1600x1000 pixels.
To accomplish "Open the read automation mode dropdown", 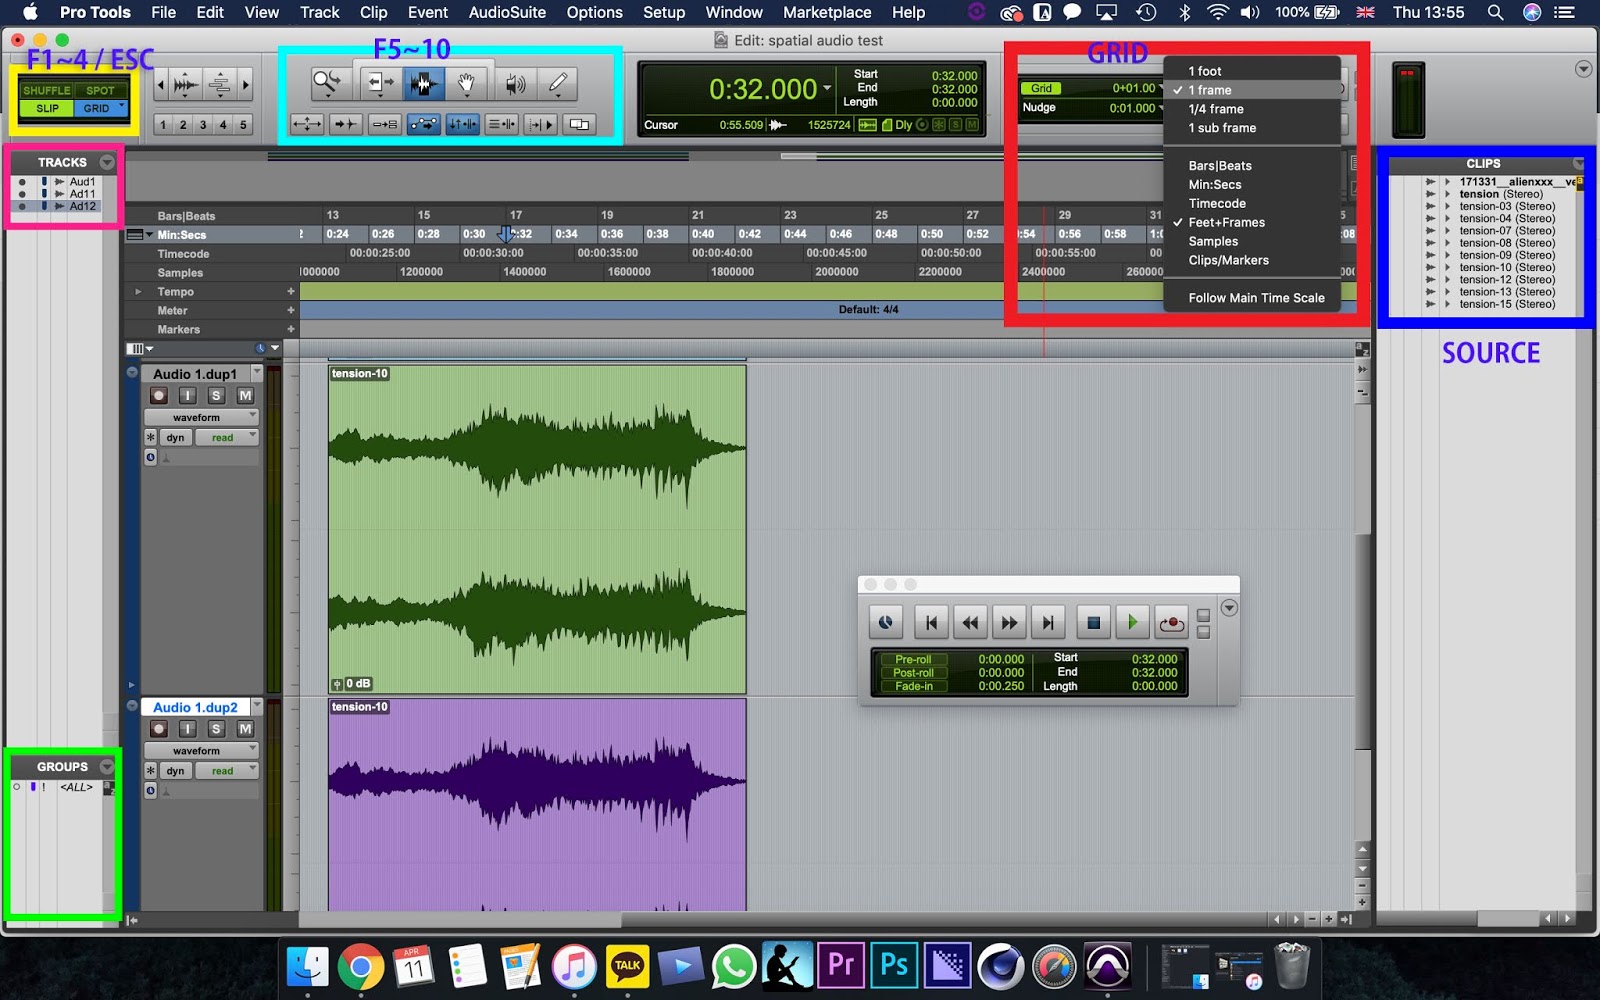I will [x=227, y=437].
